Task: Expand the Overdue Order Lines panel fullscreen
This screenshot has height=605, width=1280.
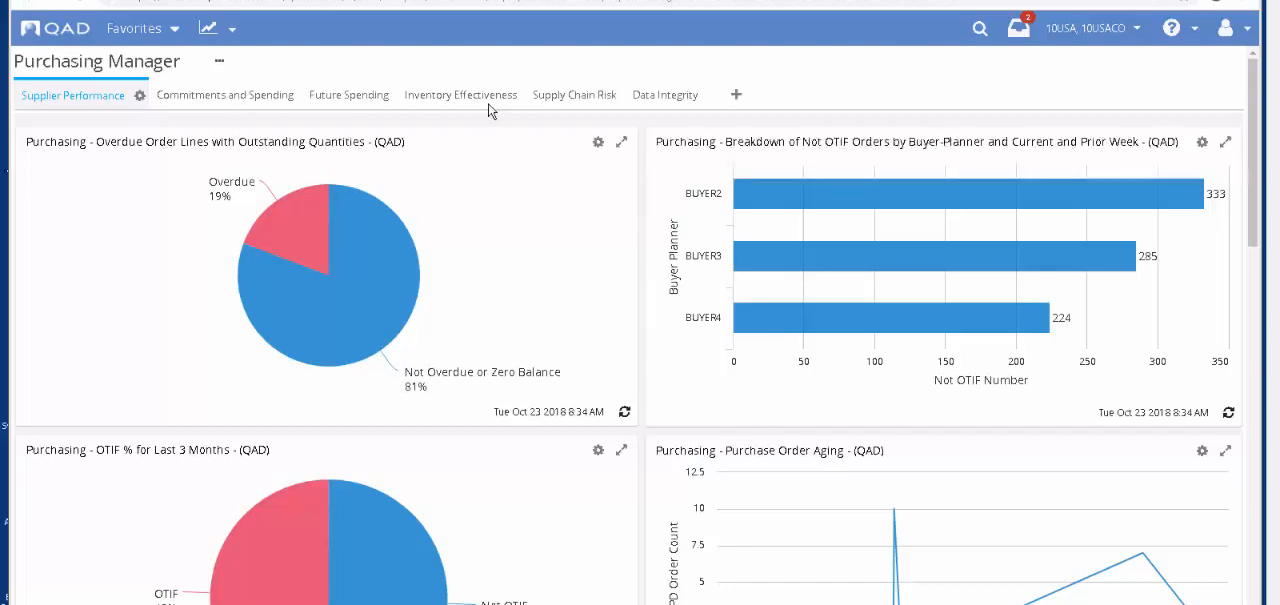Action: (621, 142)
